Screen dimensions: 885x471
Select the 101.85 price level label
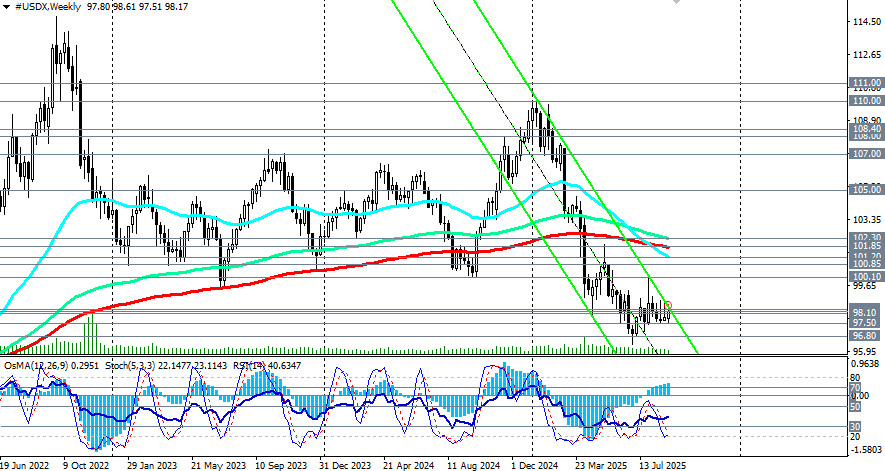pos(867,246)
